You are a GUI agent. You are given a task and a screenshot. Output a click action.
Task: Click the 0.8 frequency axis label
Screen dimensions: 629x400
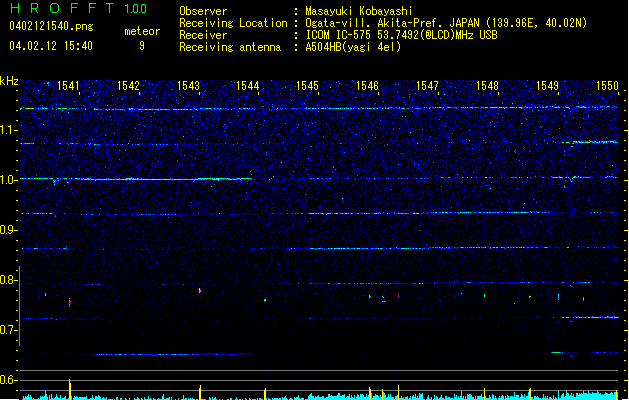(x=9, y=280)
